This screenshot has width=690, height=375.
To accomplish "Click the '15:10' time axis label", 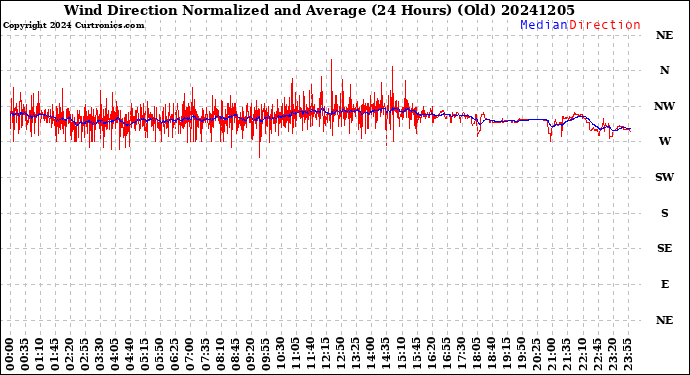I will coord(400,354).
